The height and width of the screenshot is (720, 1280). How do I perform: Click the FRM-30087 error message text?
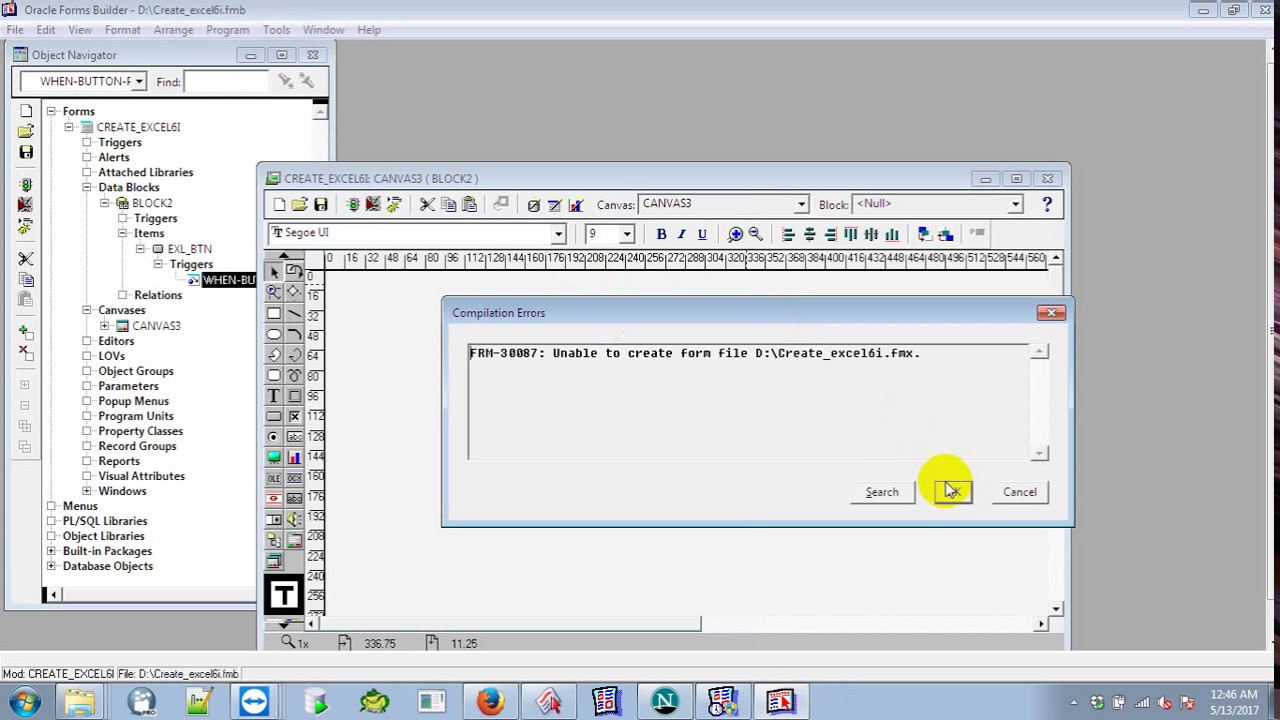pyautogui.click(x=694, y=353)
